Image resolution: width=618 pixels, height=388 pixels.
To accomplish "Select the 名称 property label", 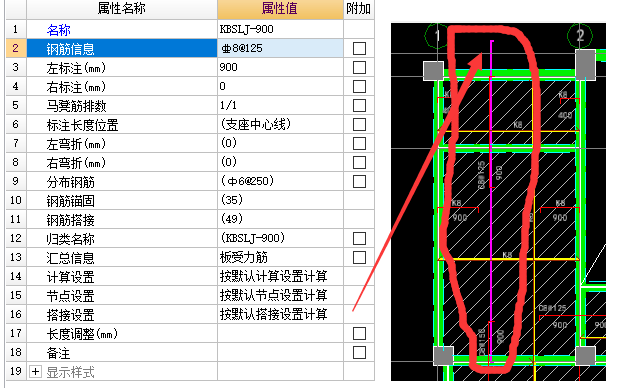I will (x=58, y=30).
